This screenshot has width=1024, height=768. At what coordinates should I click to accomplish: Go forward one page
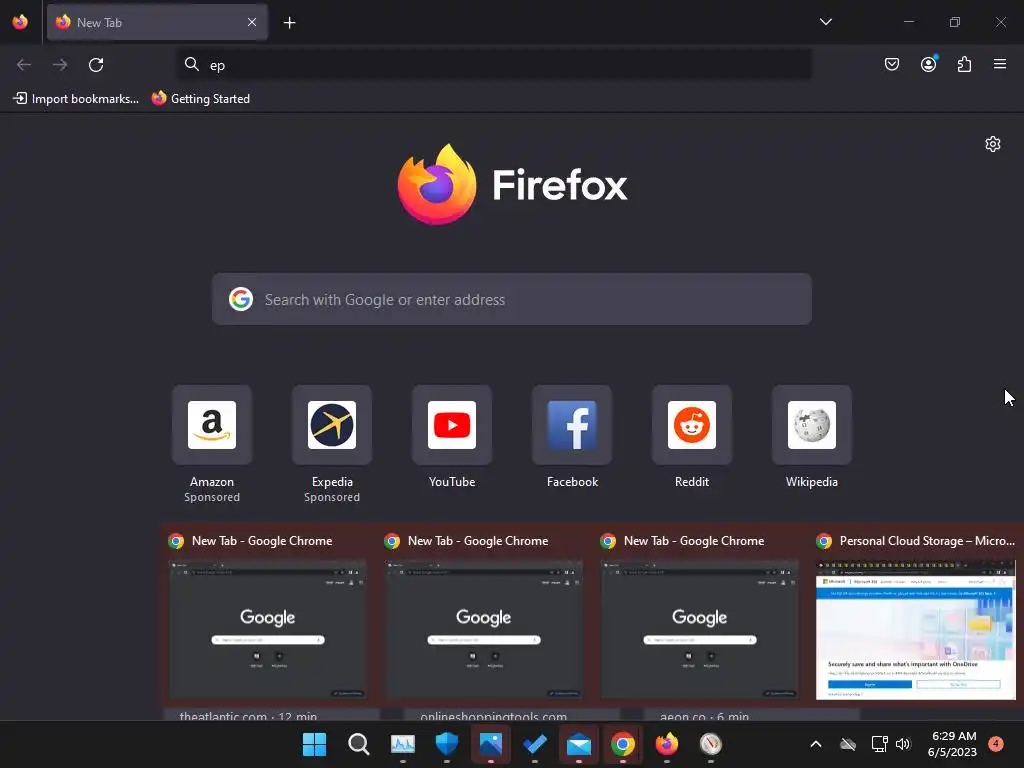[x=60, y=65]
